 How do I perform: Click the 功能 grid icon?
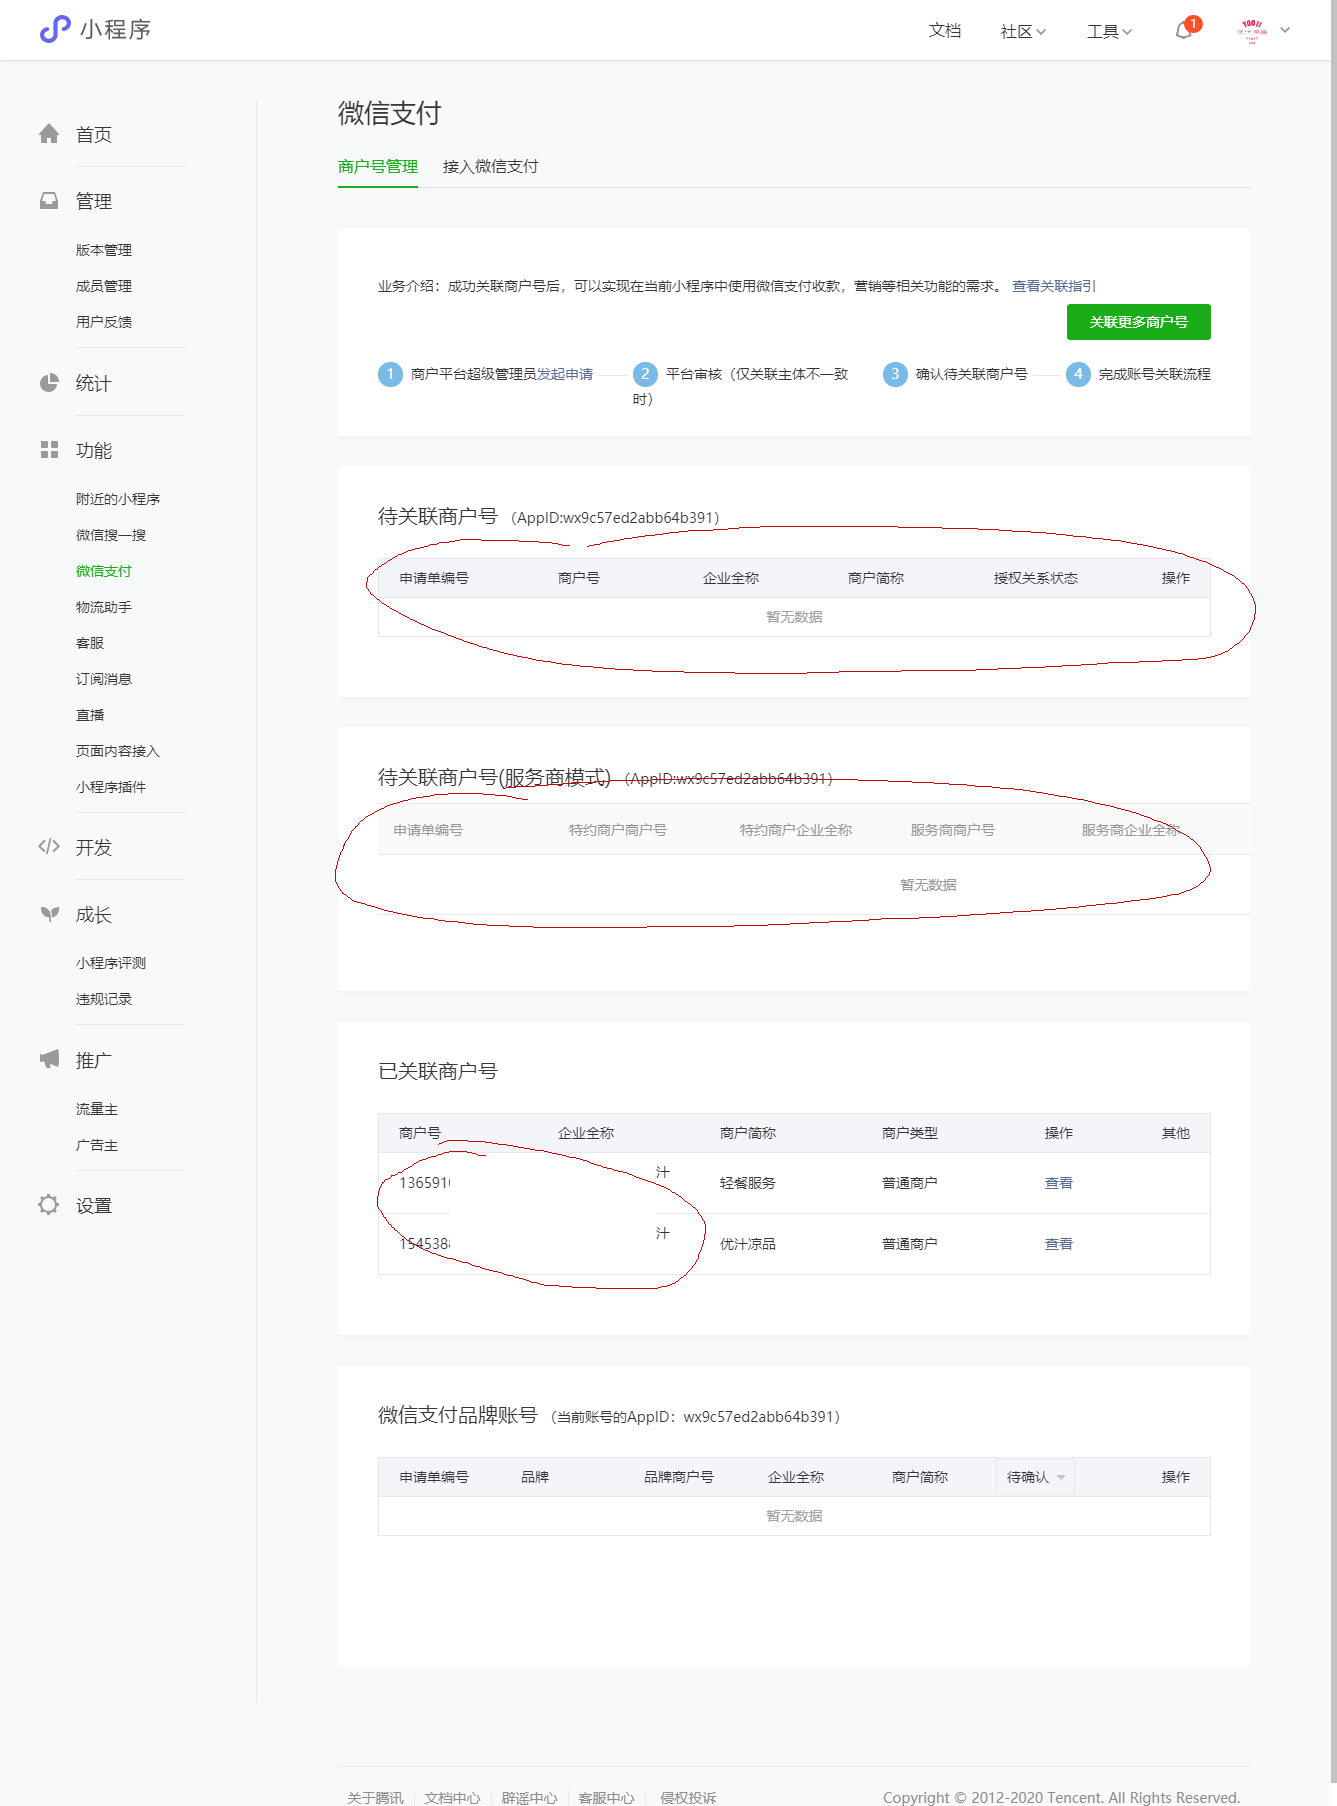[x=49, y=450]
